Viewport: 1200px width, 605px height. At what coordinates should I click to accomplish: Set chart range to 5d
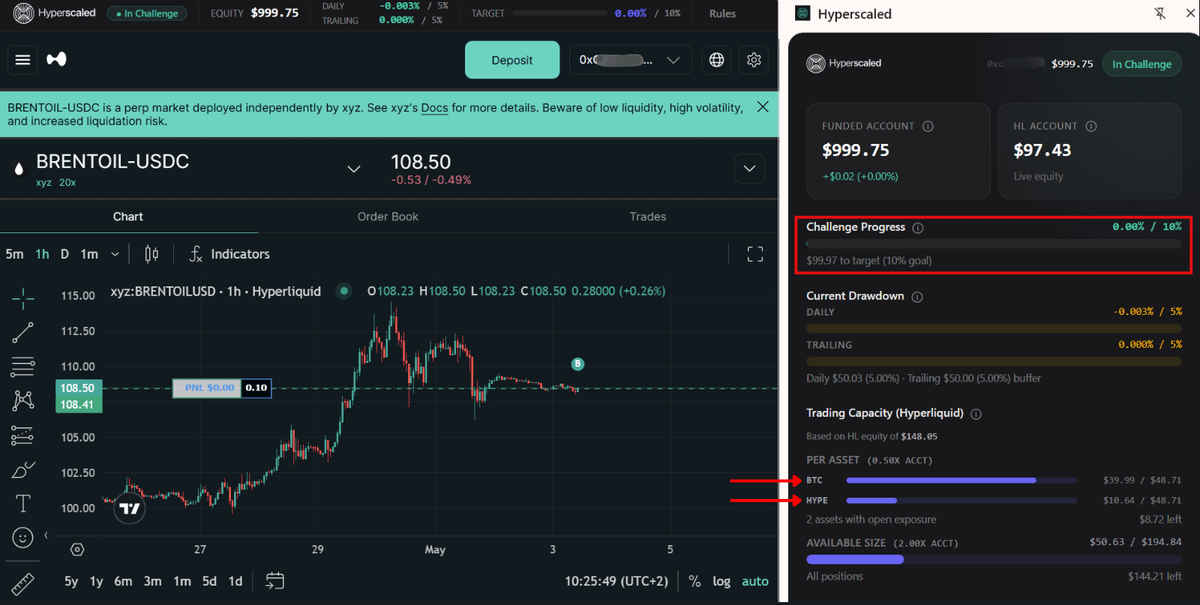click(209, 581)
